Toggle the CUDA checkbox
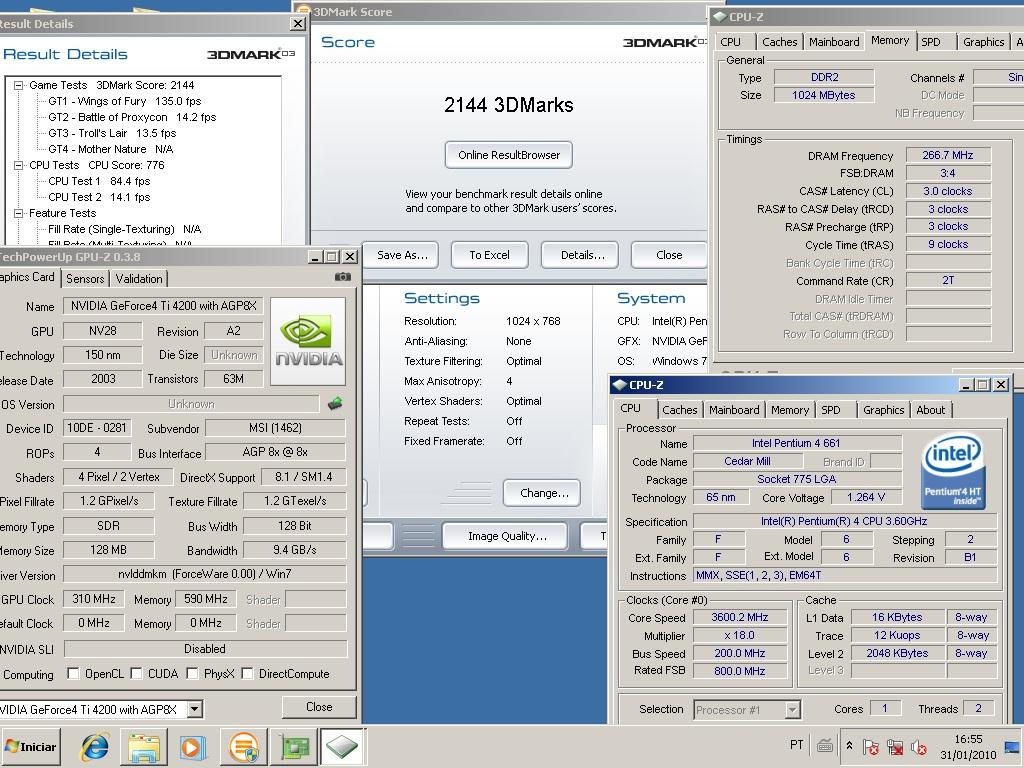This screenshot has width=1024, height=768. tap(136, 673)
